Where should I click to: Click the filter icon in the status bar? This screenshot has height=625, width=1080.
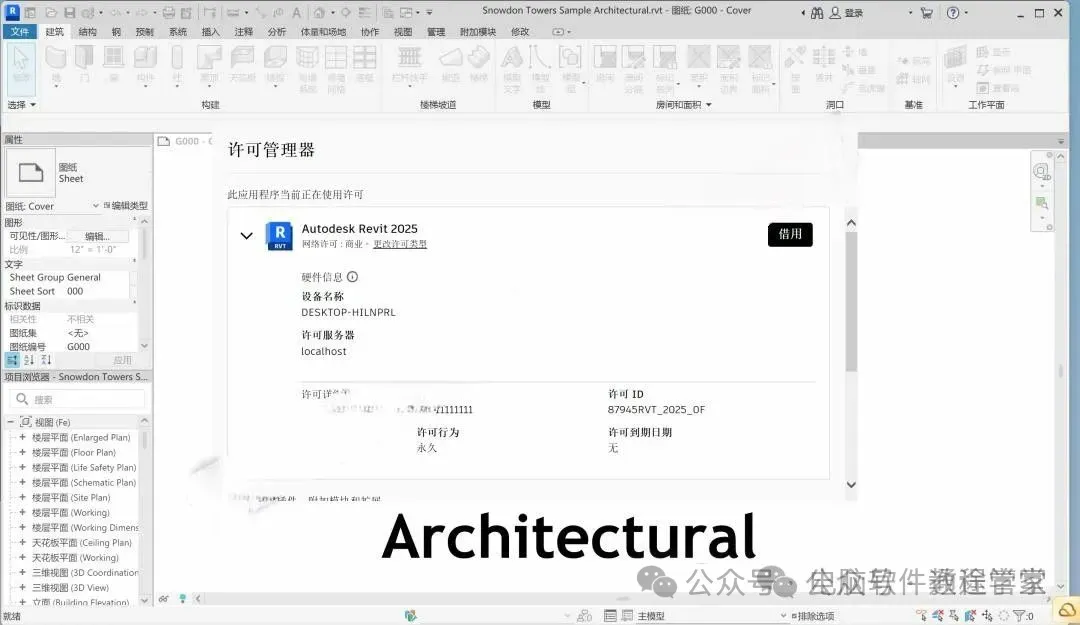[1018, 616]
